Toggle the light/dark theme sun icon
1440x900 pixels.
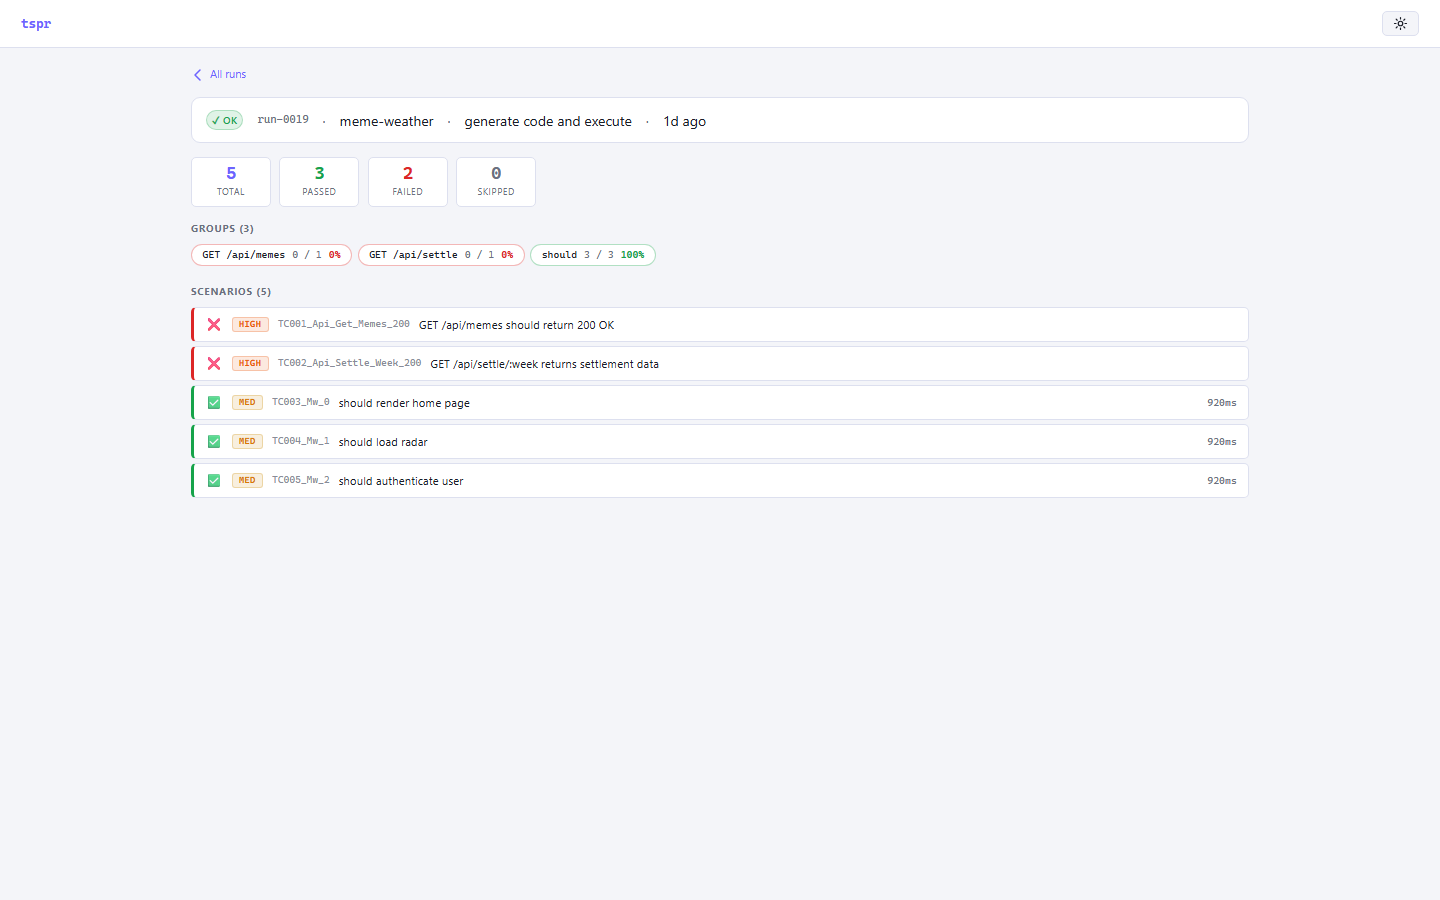1400,23
